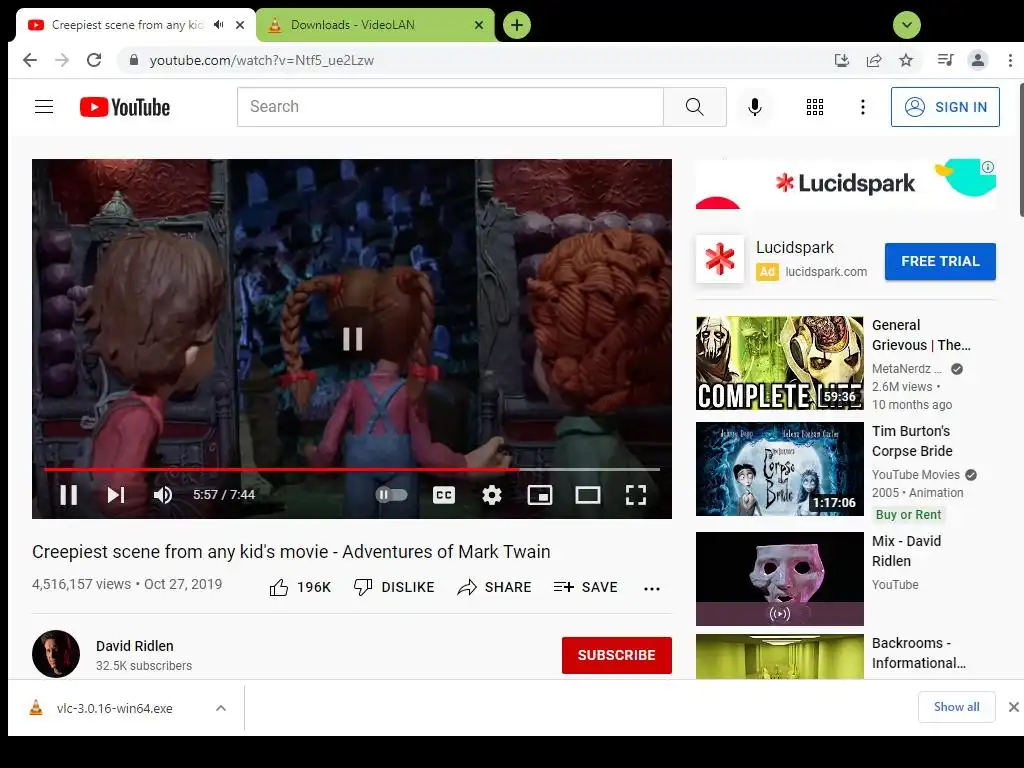Viewport: 1024px width, 768px height.
Task: Click the browser address bar URL
Action: click(x=262, y=60)
